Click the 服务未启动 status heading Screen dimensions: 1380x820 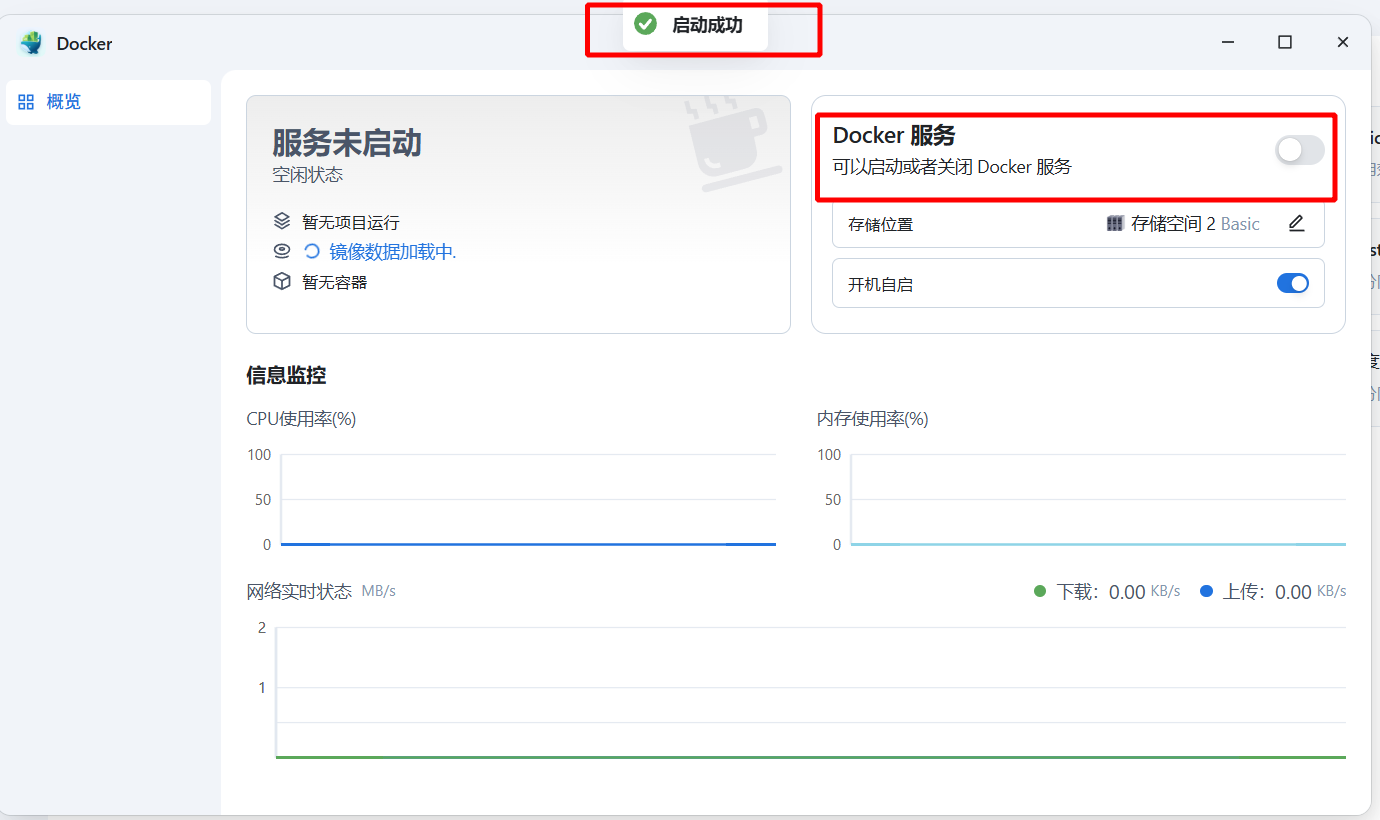pos(347,143)
